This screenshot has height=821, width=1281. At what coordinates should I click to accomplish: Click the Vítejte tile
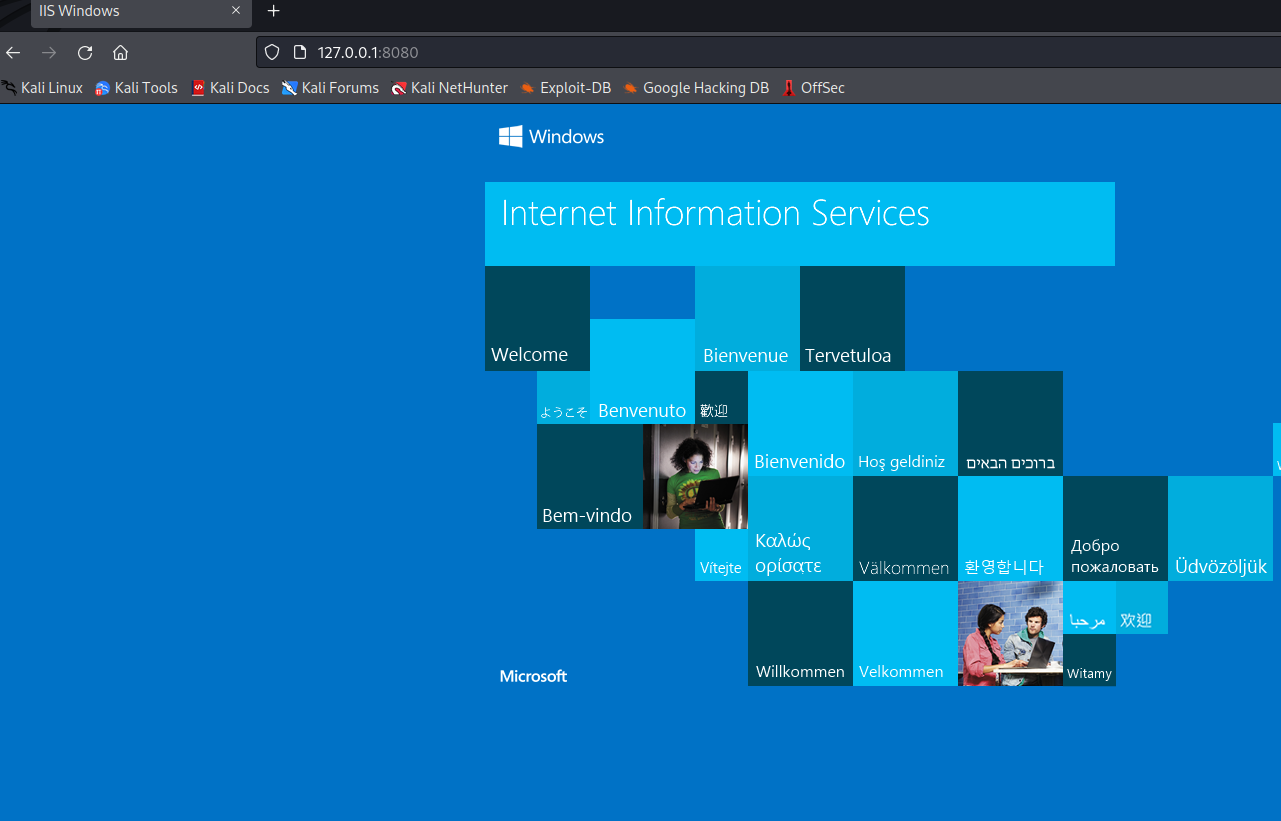pos(721,555)
